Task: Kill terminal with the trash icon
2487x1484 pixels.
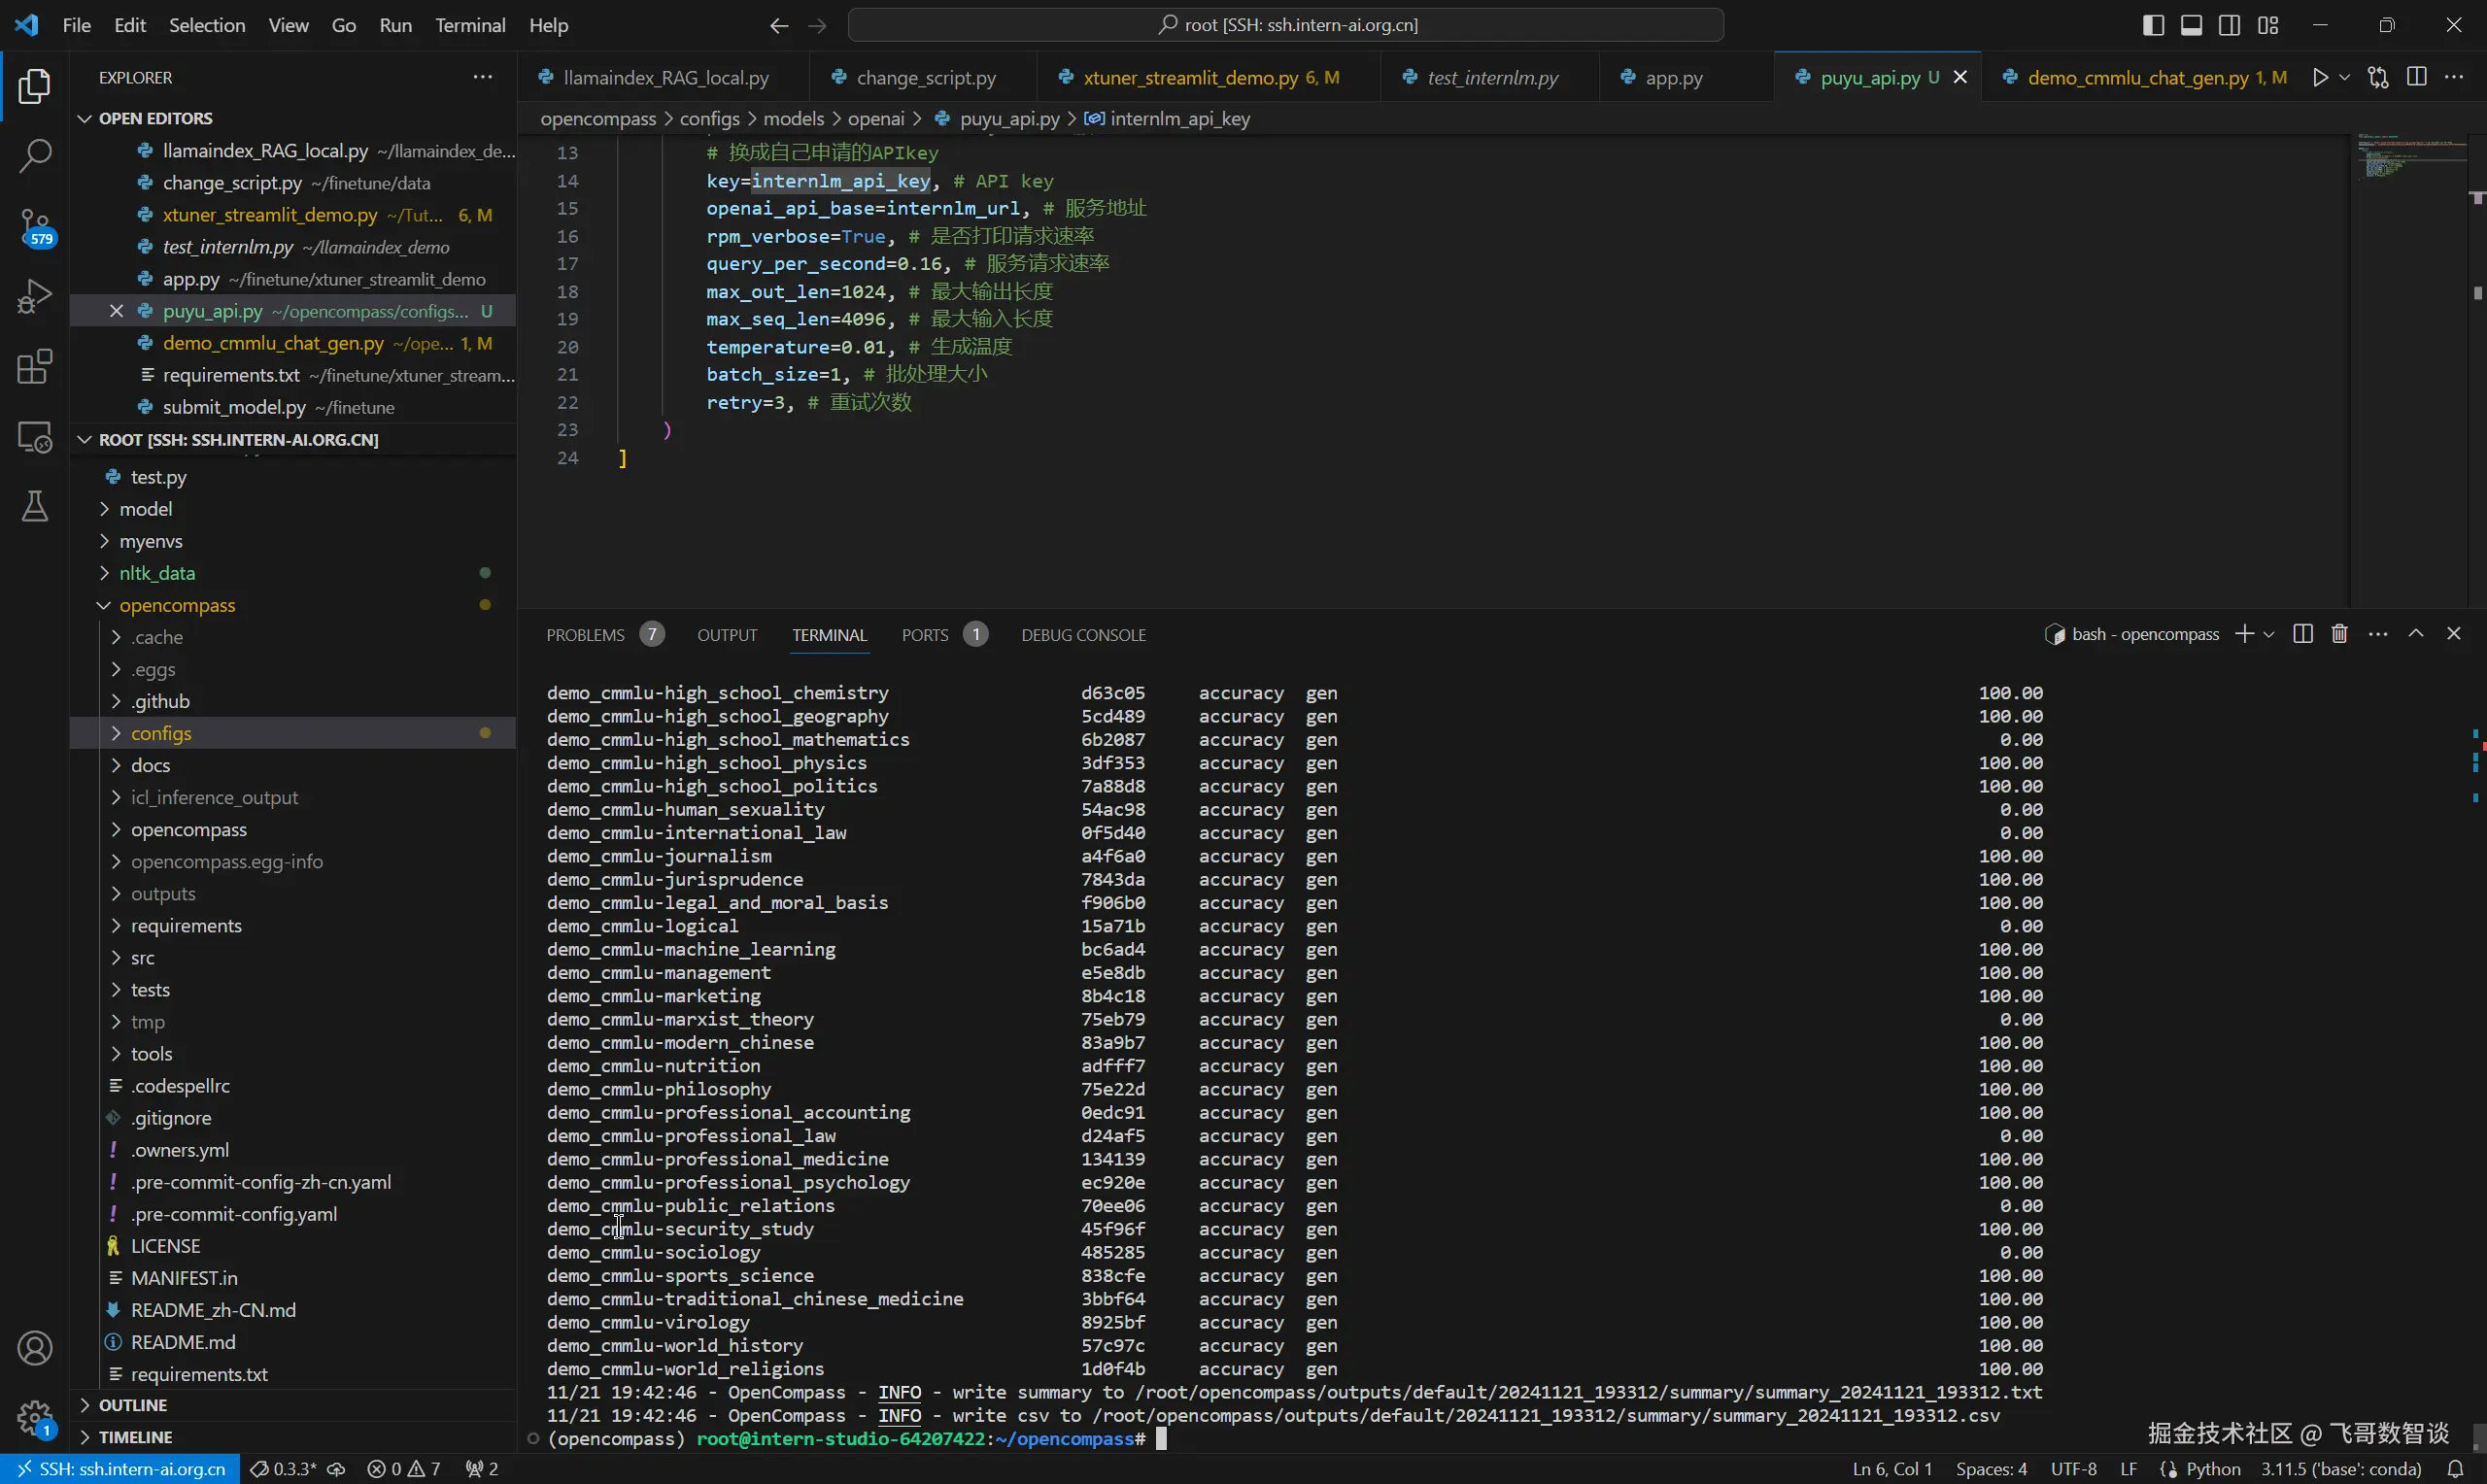Action: 2339,634
